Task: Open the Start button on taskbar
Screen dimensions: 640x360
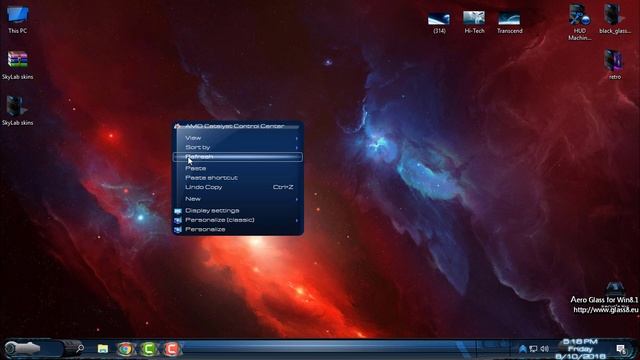Action: tap(22, 348)
